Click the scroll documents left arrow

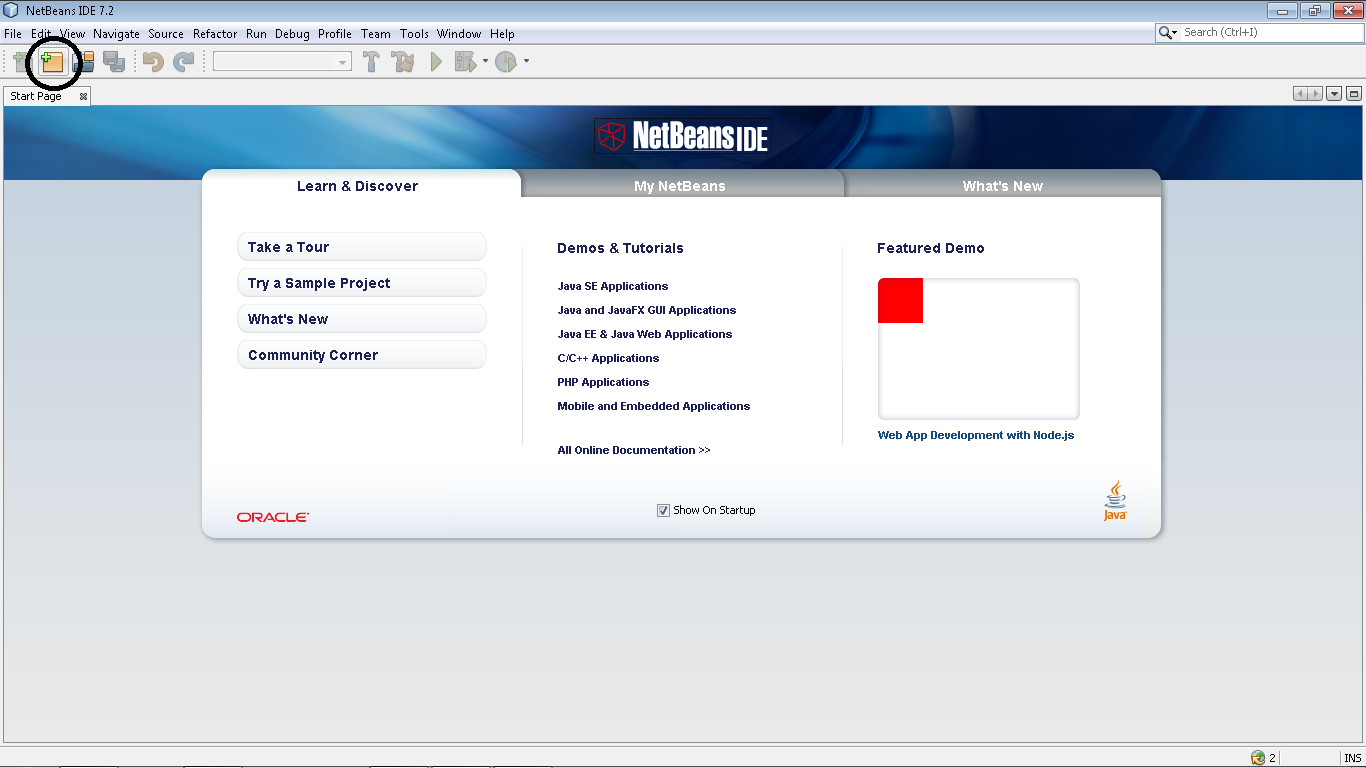1301,94
